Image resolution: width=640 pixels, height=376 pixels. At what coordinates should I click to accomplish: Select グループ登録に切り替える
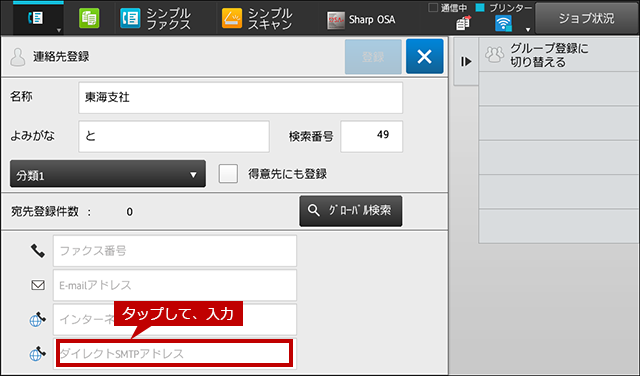coord(559,55)
